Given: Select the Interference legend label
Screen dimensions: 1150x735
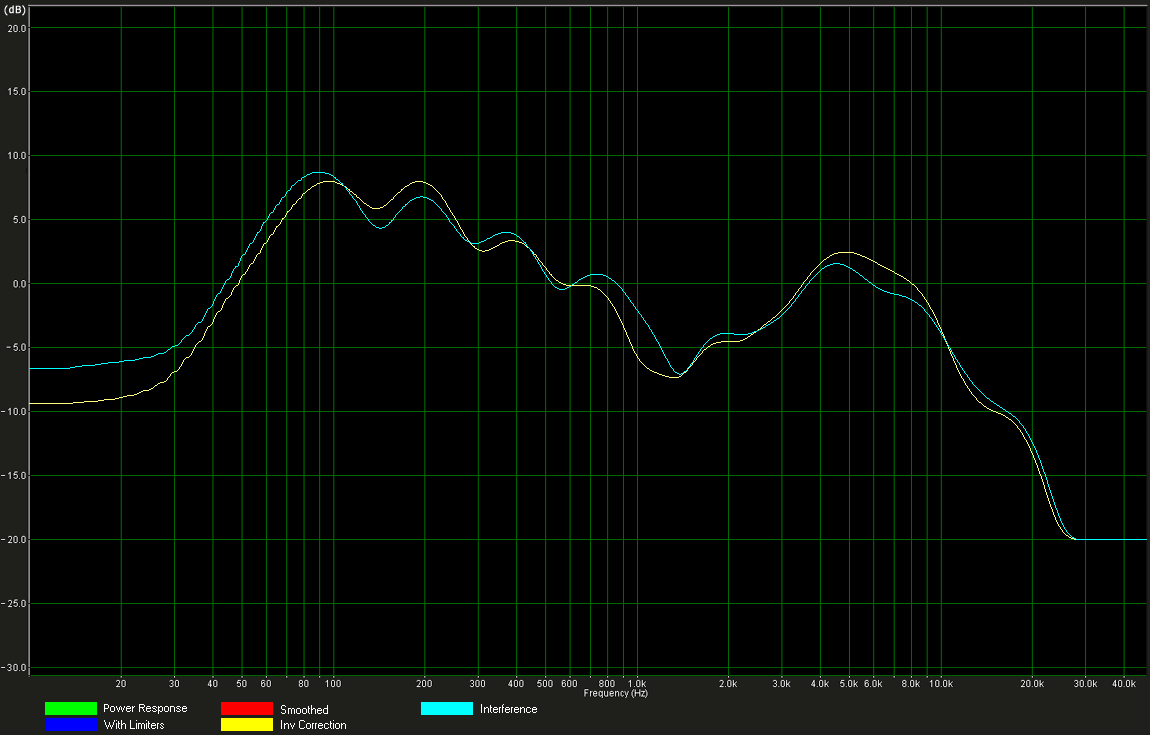Looking at the screenshot, I should [x=508, y=709].
